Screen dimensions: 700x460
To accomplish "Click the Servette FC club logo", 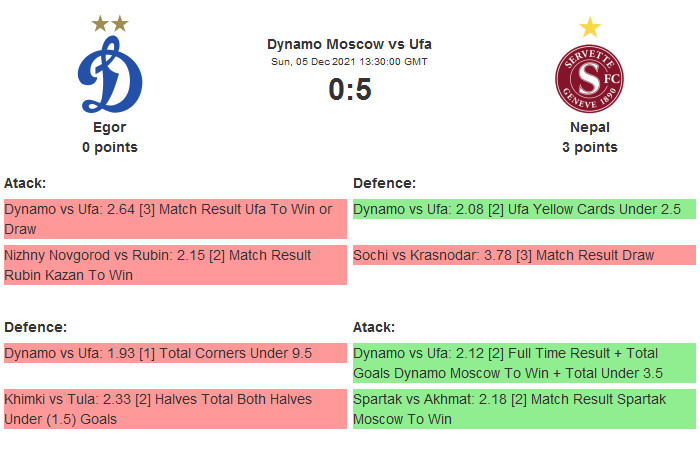I will click(x=589, y=79).
